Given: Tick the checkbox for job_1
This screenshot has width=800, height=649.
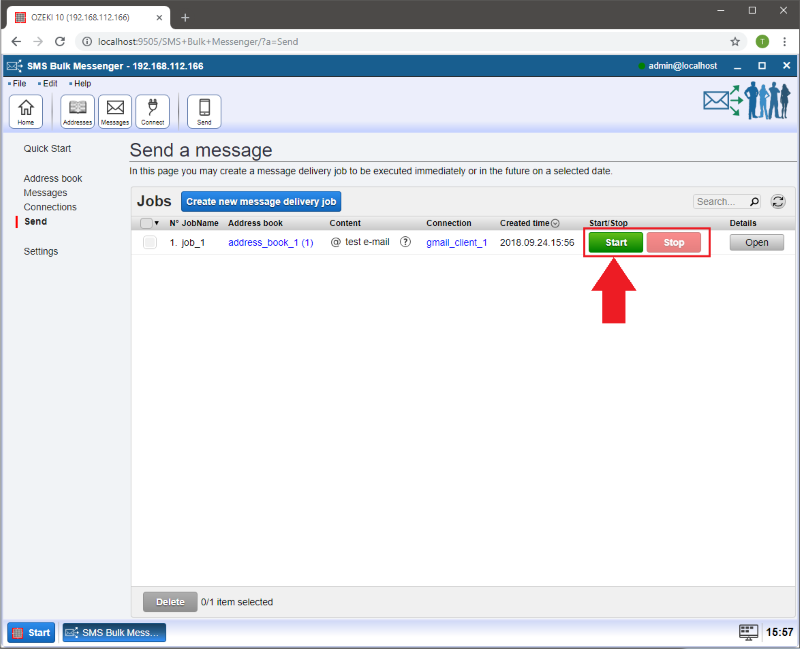Looking at the screenshot, I should point(149,242).
